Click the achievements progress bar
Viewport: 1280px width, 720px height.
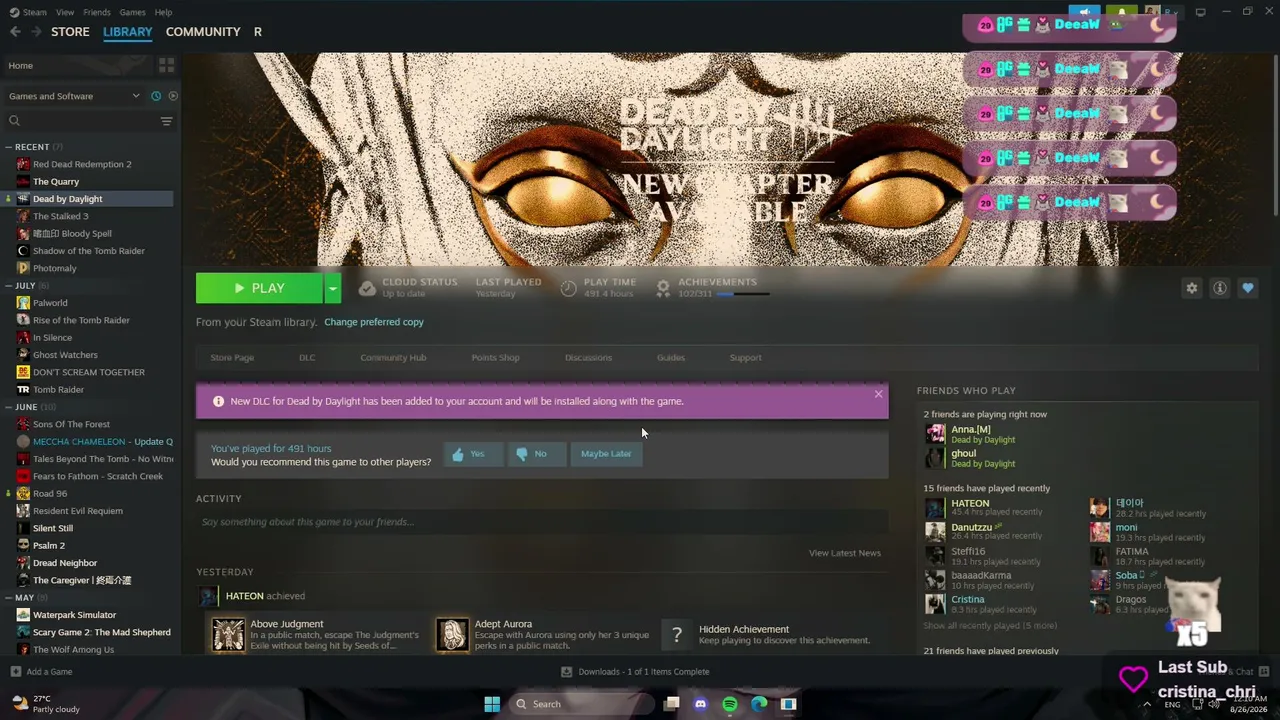(743, 294)
